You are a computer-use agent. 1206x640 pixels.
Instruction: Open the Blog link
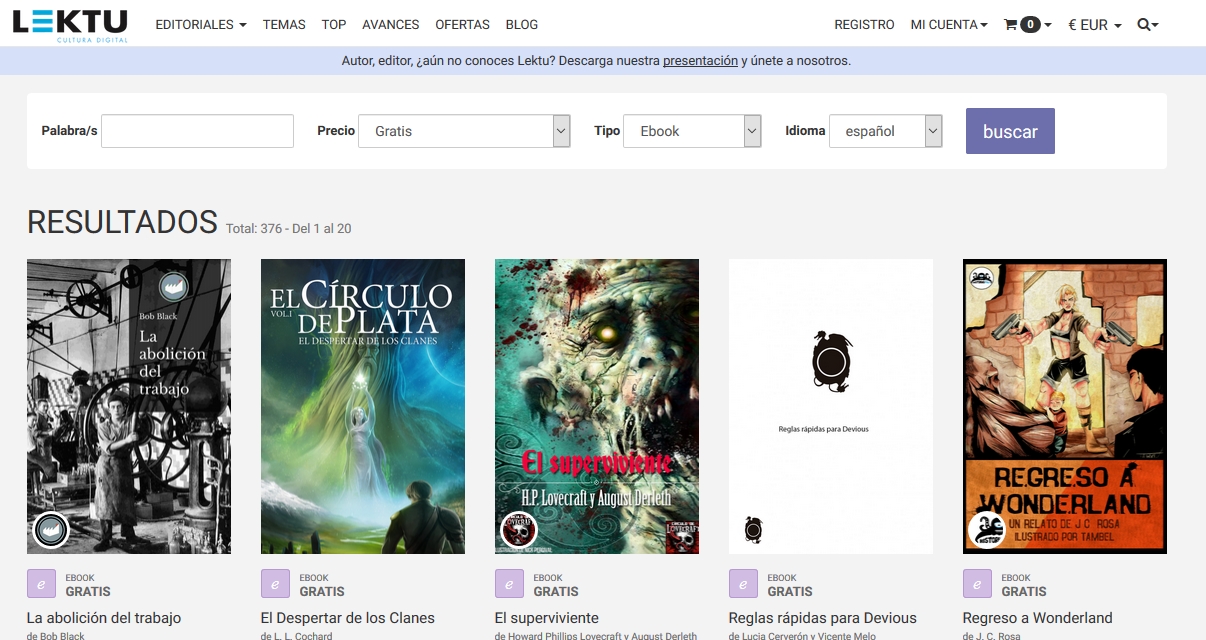coord(522,25)
